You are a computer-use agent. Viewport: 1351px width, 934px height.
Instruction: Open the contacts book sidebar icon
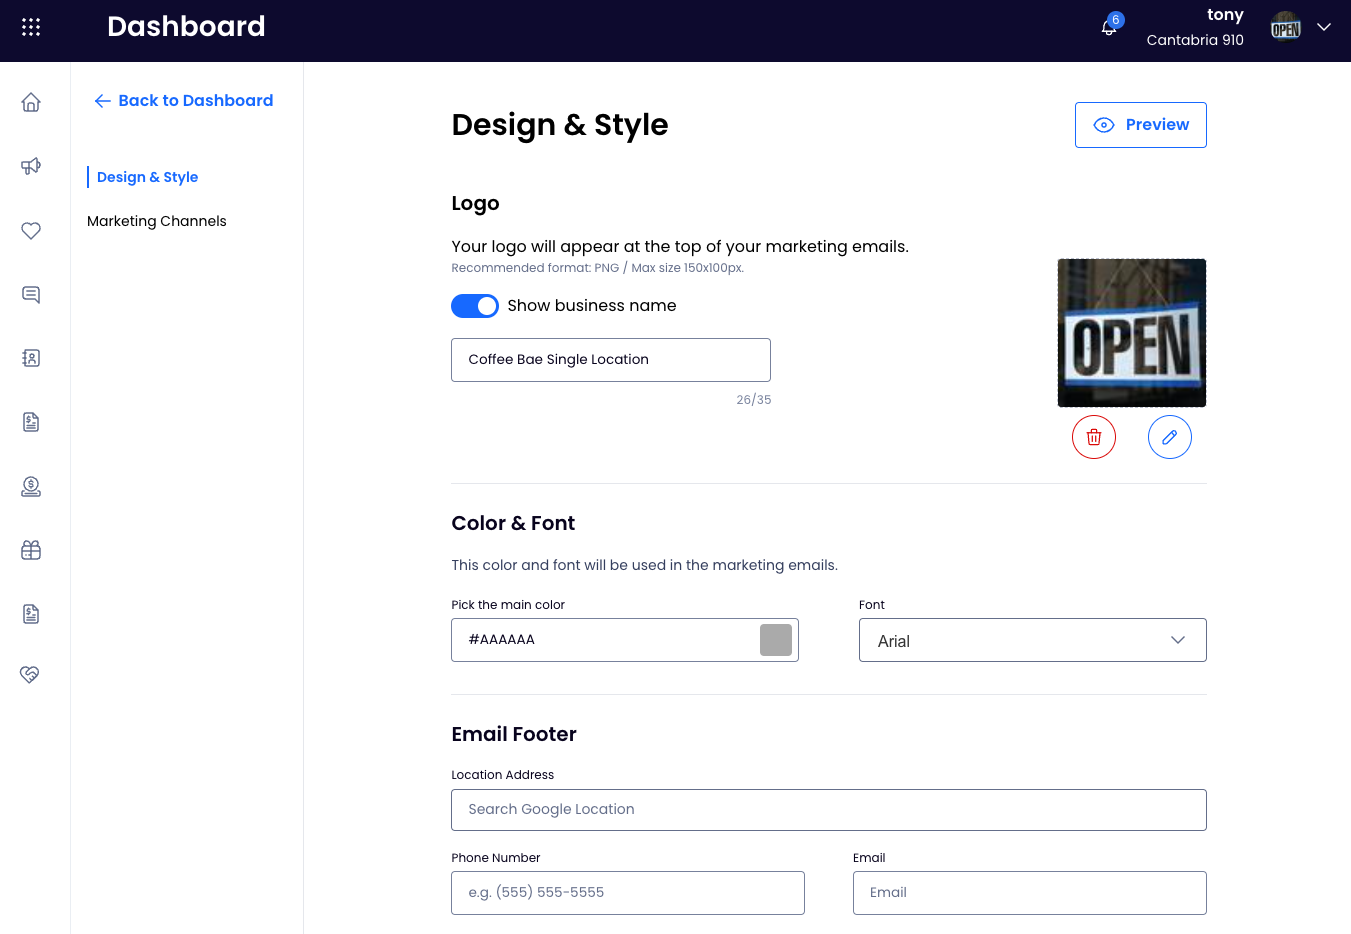pyautogui.click(x=31, y=358)
